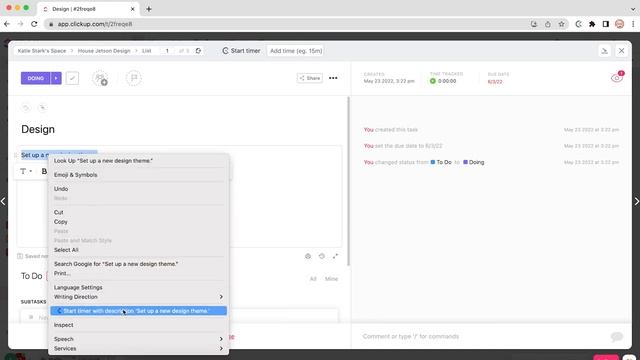Open Language Settings from context menu
Image resolution: width=640 pixels, height=360 pixels.
[x=138, y=287]
